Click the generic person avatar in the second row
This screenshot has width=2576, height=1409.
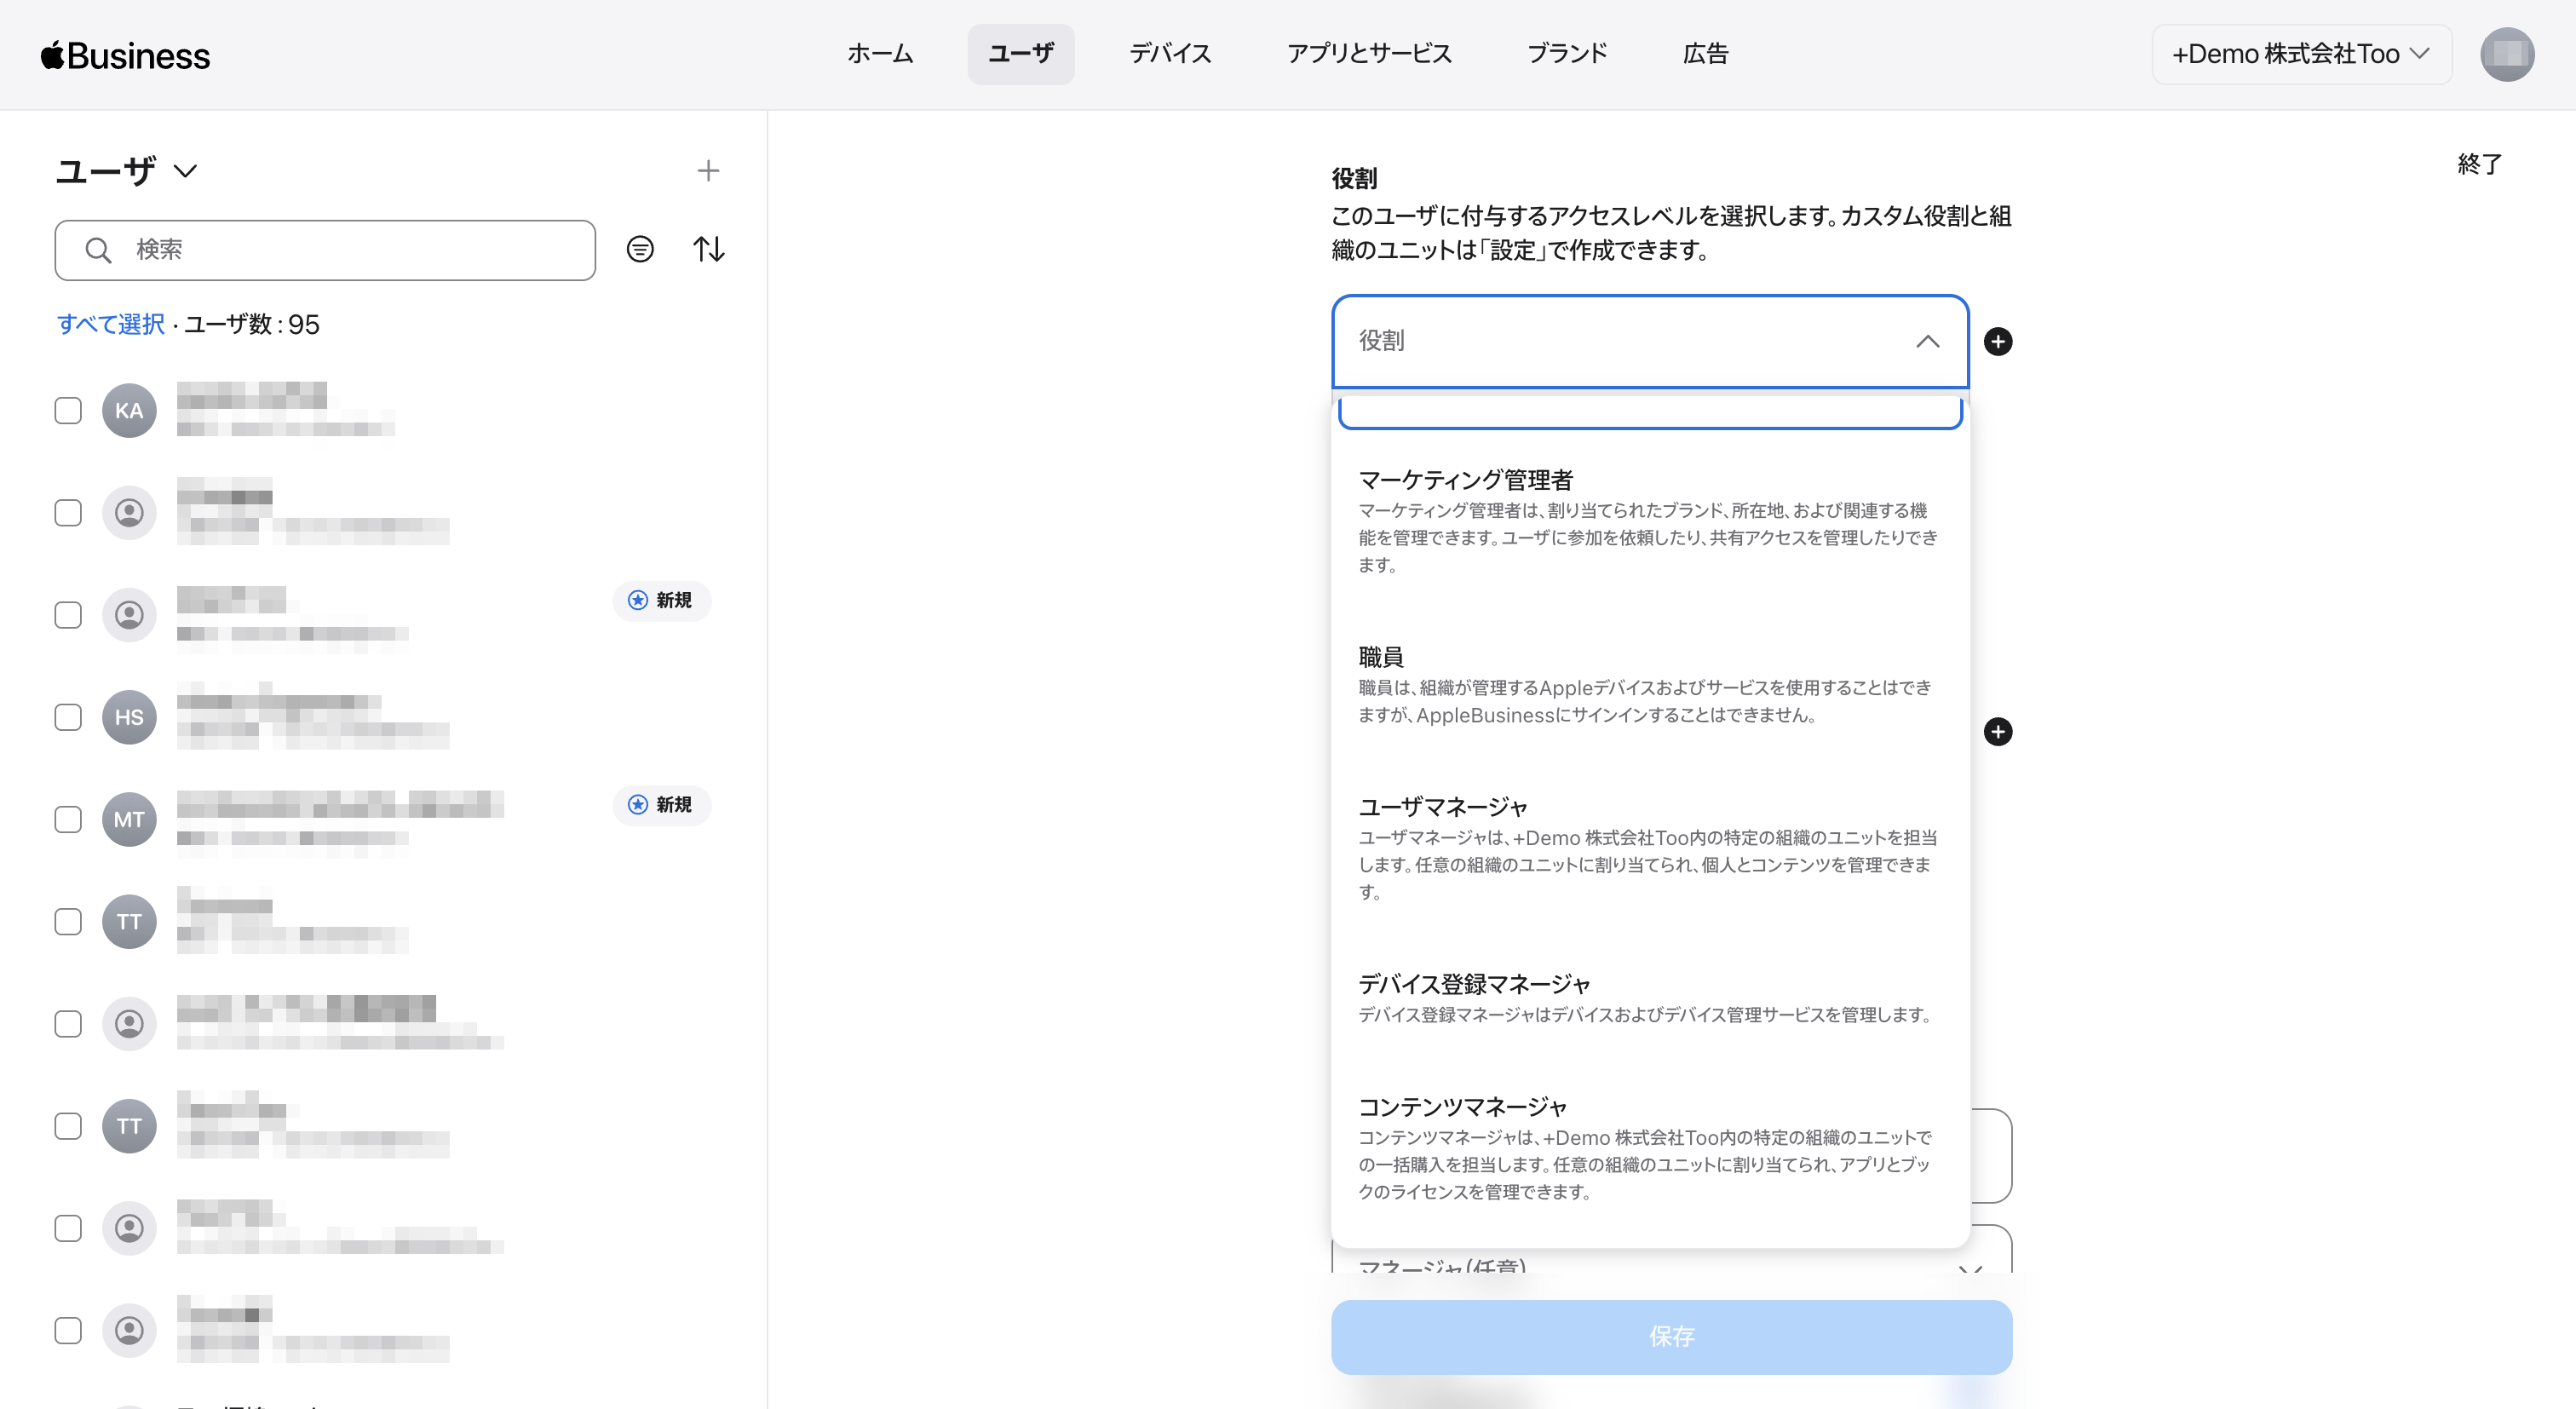point(129,512)
